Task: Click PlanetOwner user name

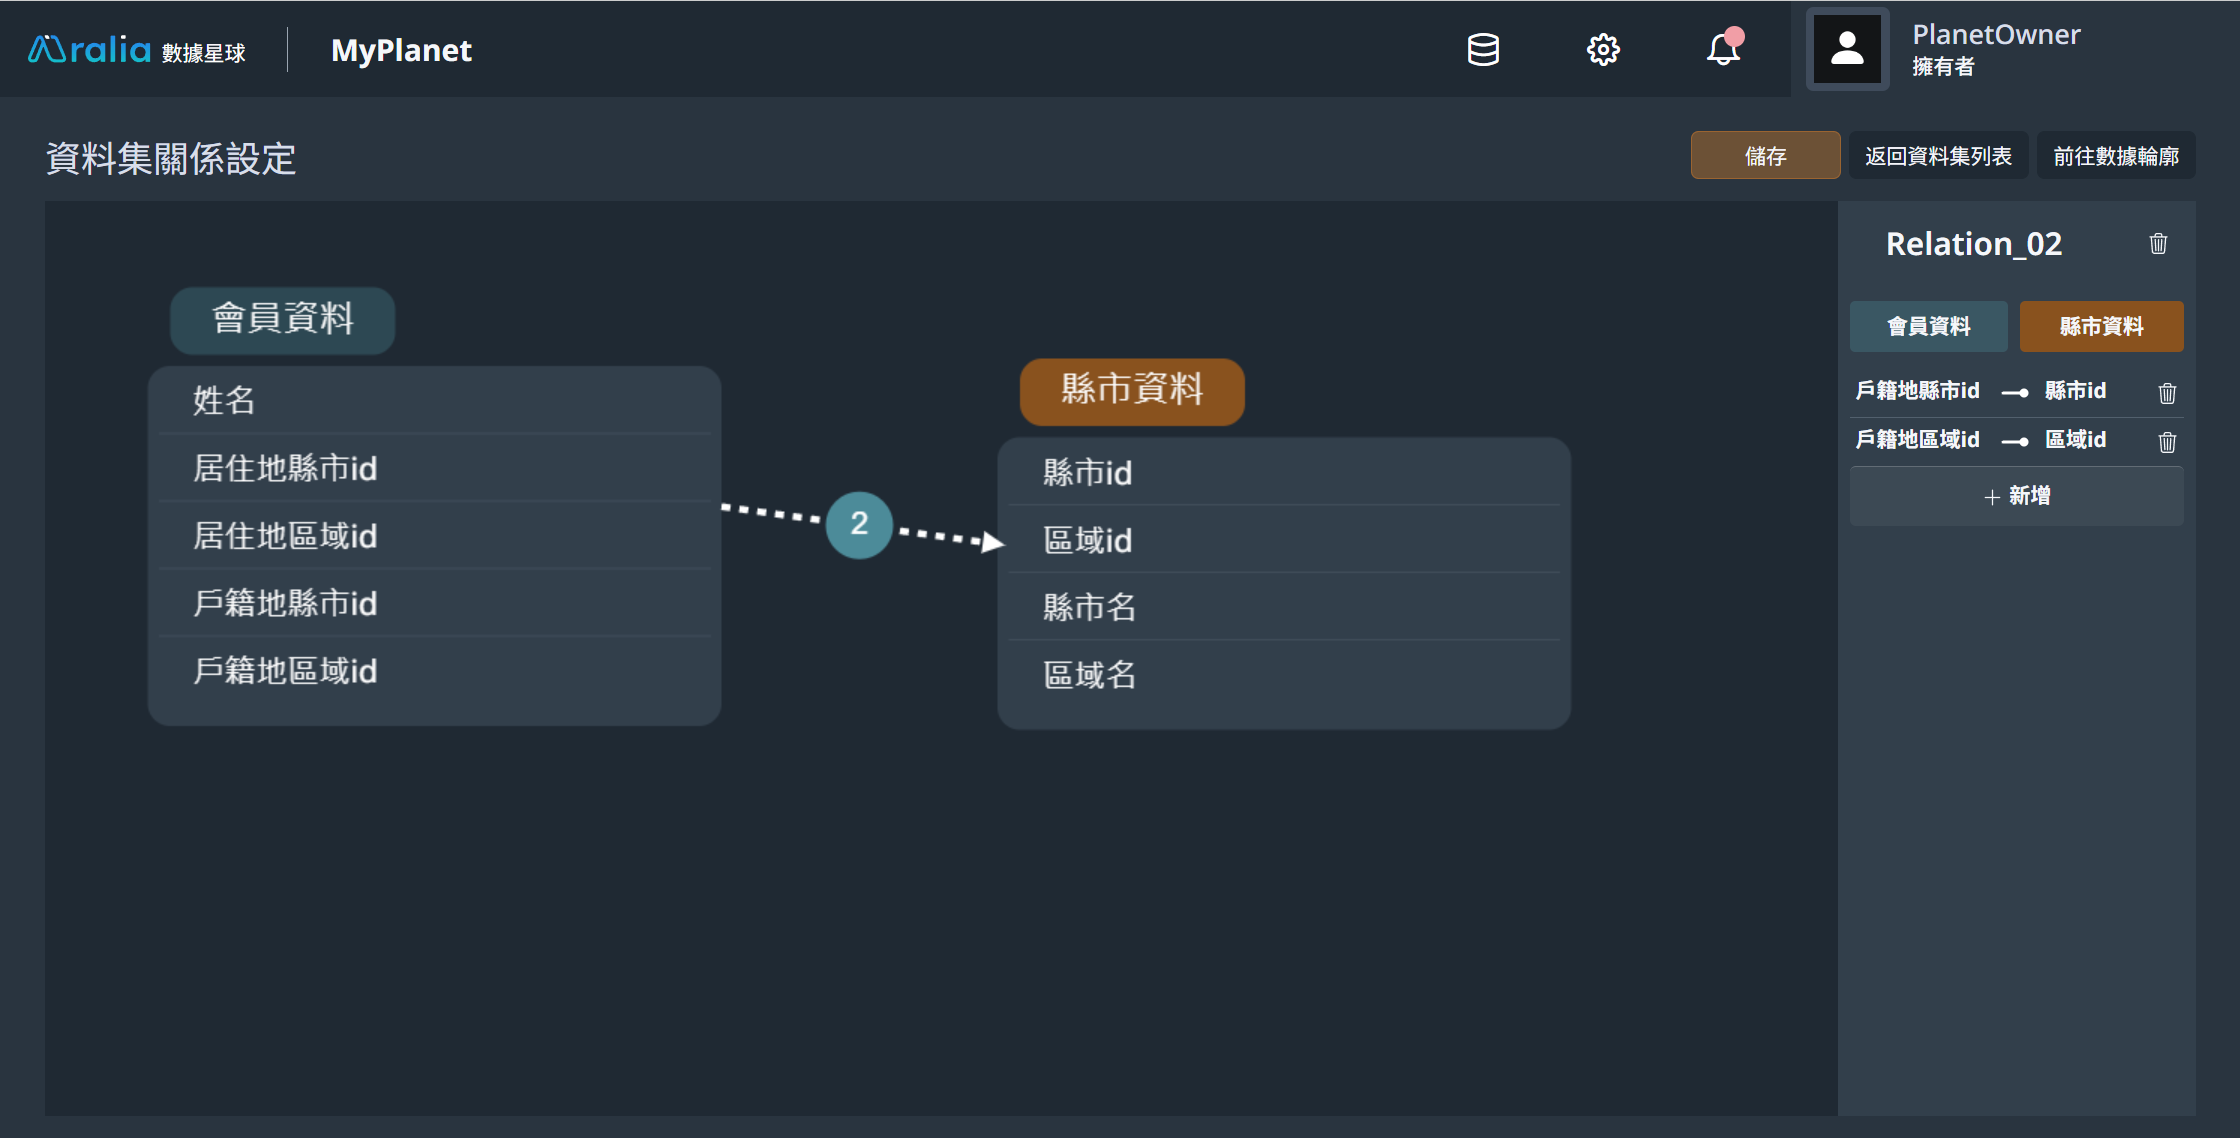Action: [x=1996, y=35]
